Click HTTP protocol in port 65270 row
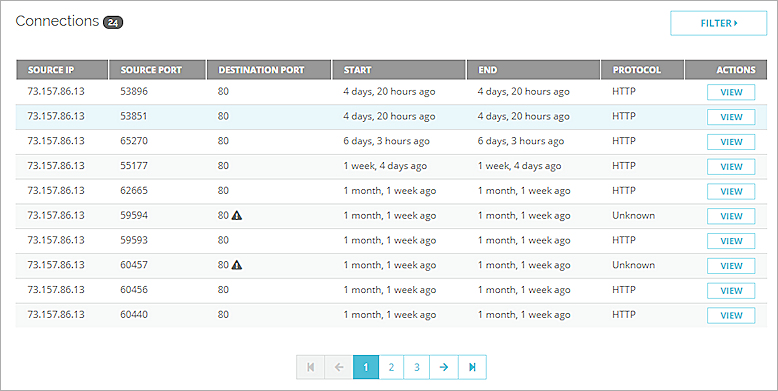 (624, 141)
